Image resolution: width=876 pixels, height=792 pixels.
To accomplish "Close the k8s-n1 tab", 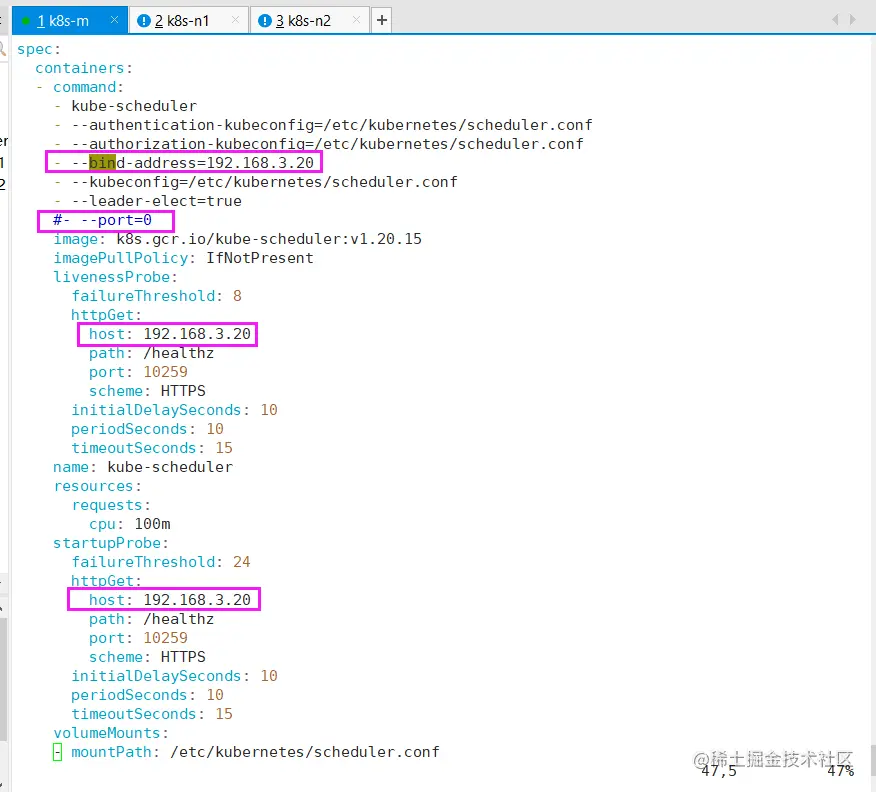I will point(235,20).
